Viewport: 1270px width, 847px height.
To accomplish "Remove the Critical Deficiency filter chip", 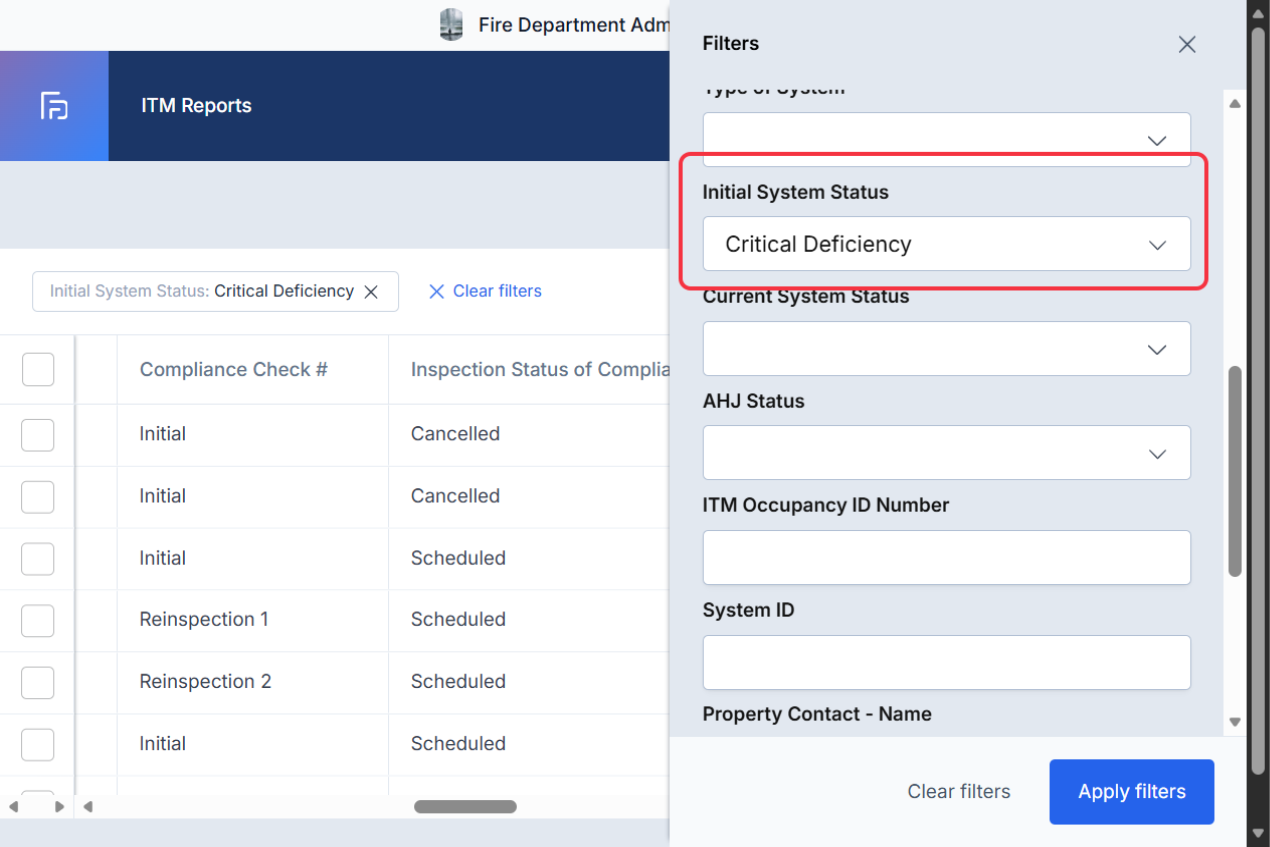I will tap(371, 292).
